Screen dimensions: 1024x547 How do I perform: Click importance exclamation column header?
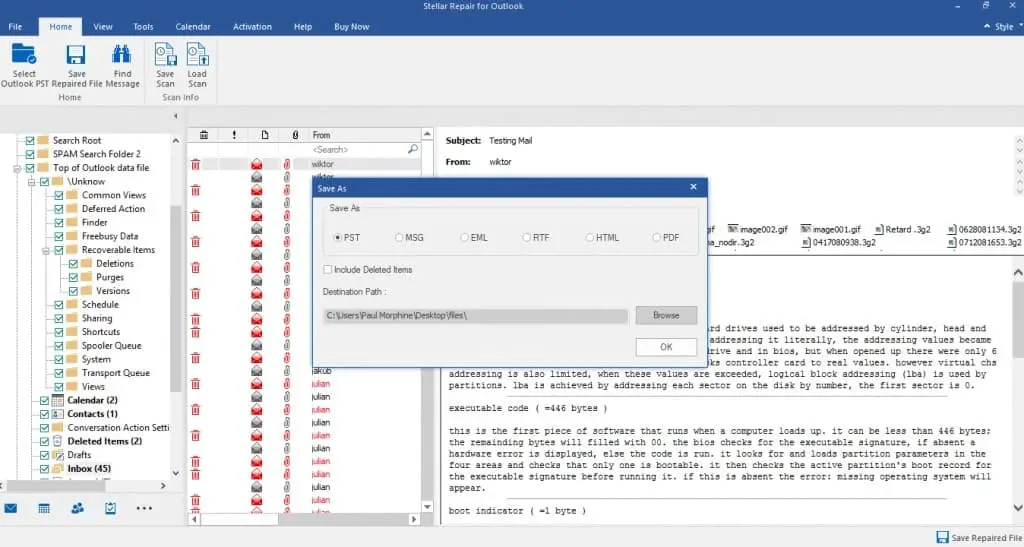(234, 134)
